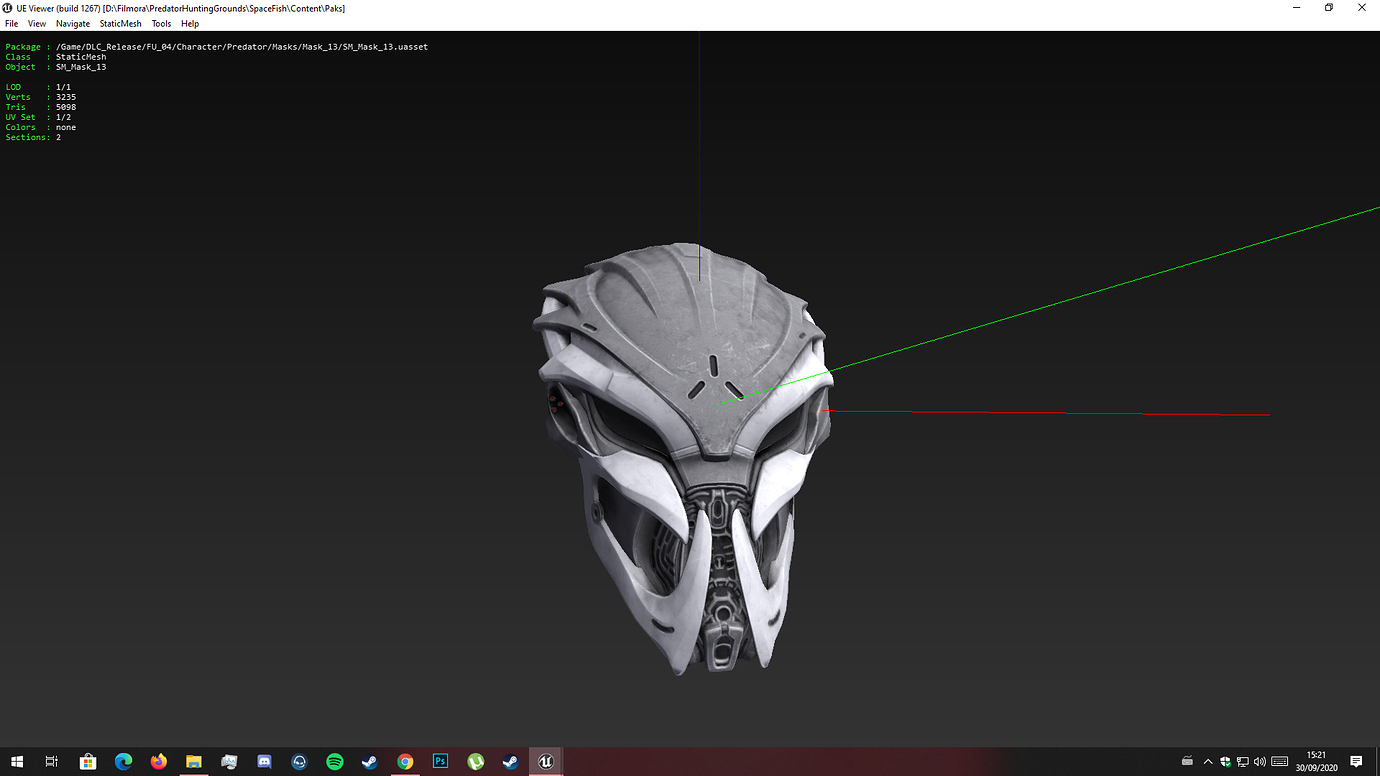The width and height of the screenshot is (1380, 776).
Task: Open the photo viewer taskbar icon beside Discord
Action: pos(229,761)
